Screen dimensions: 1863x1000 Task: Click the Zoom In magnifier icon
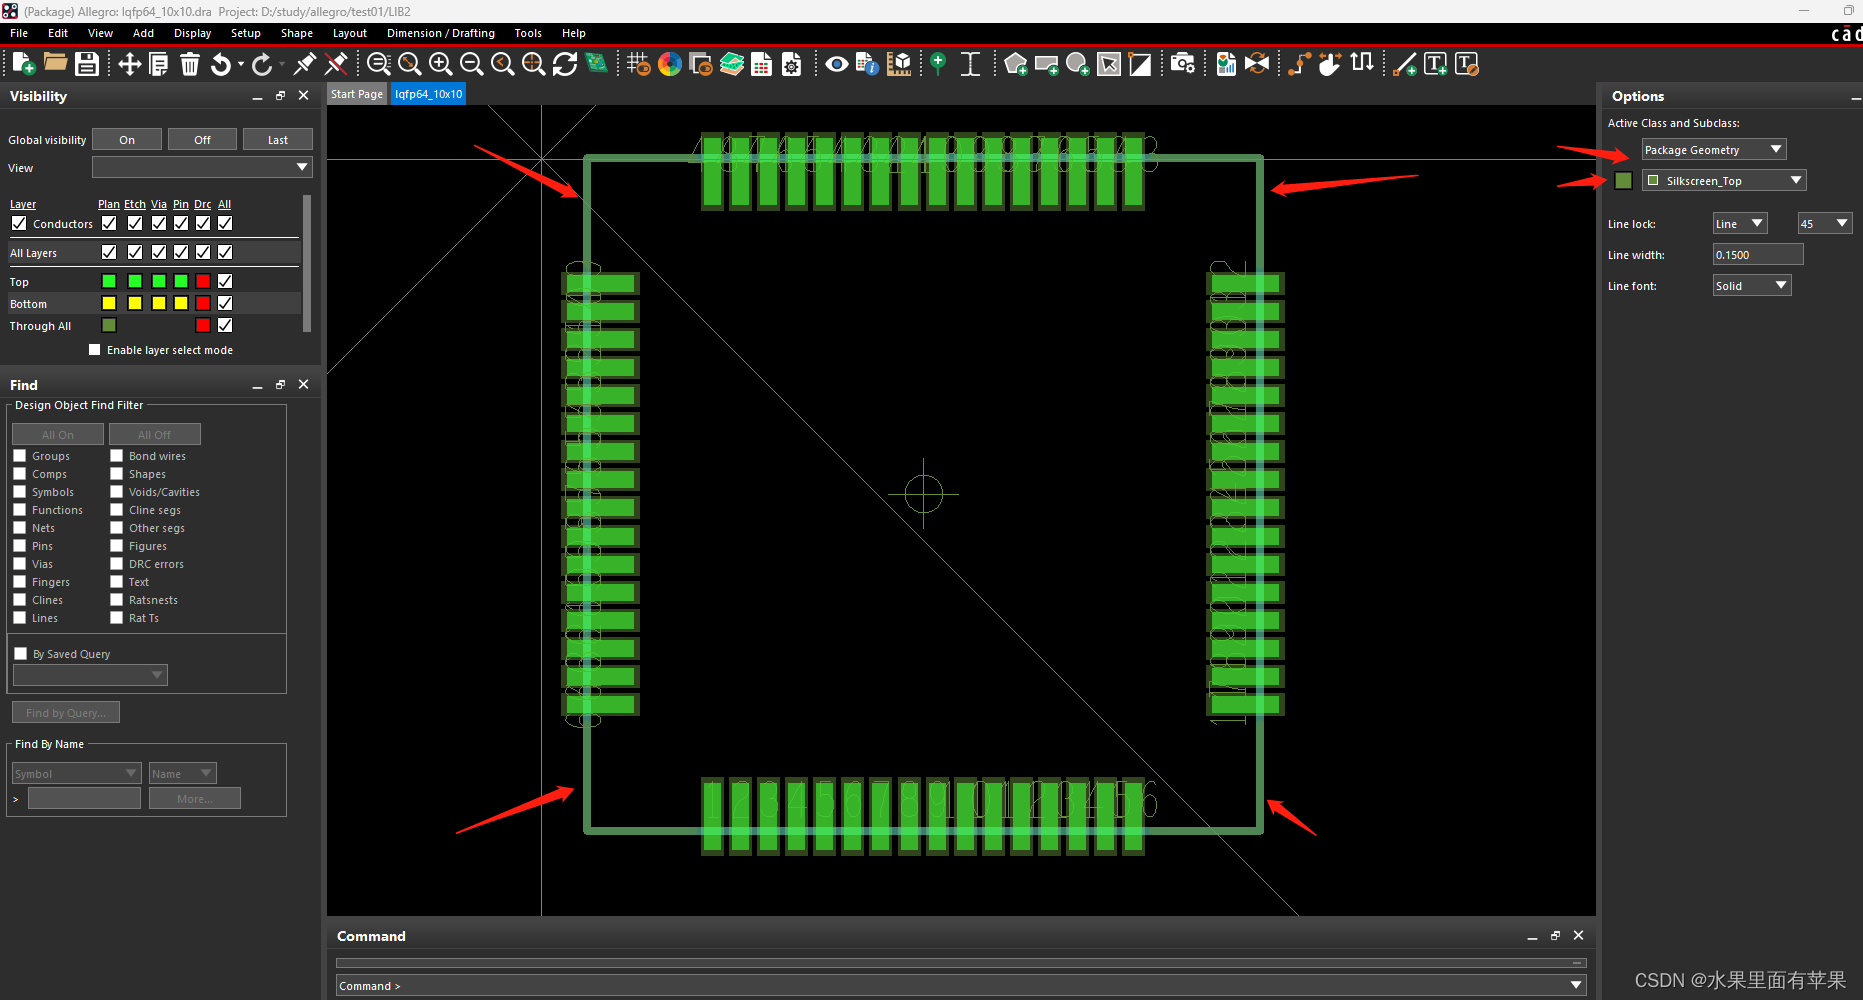pos(440,64)
